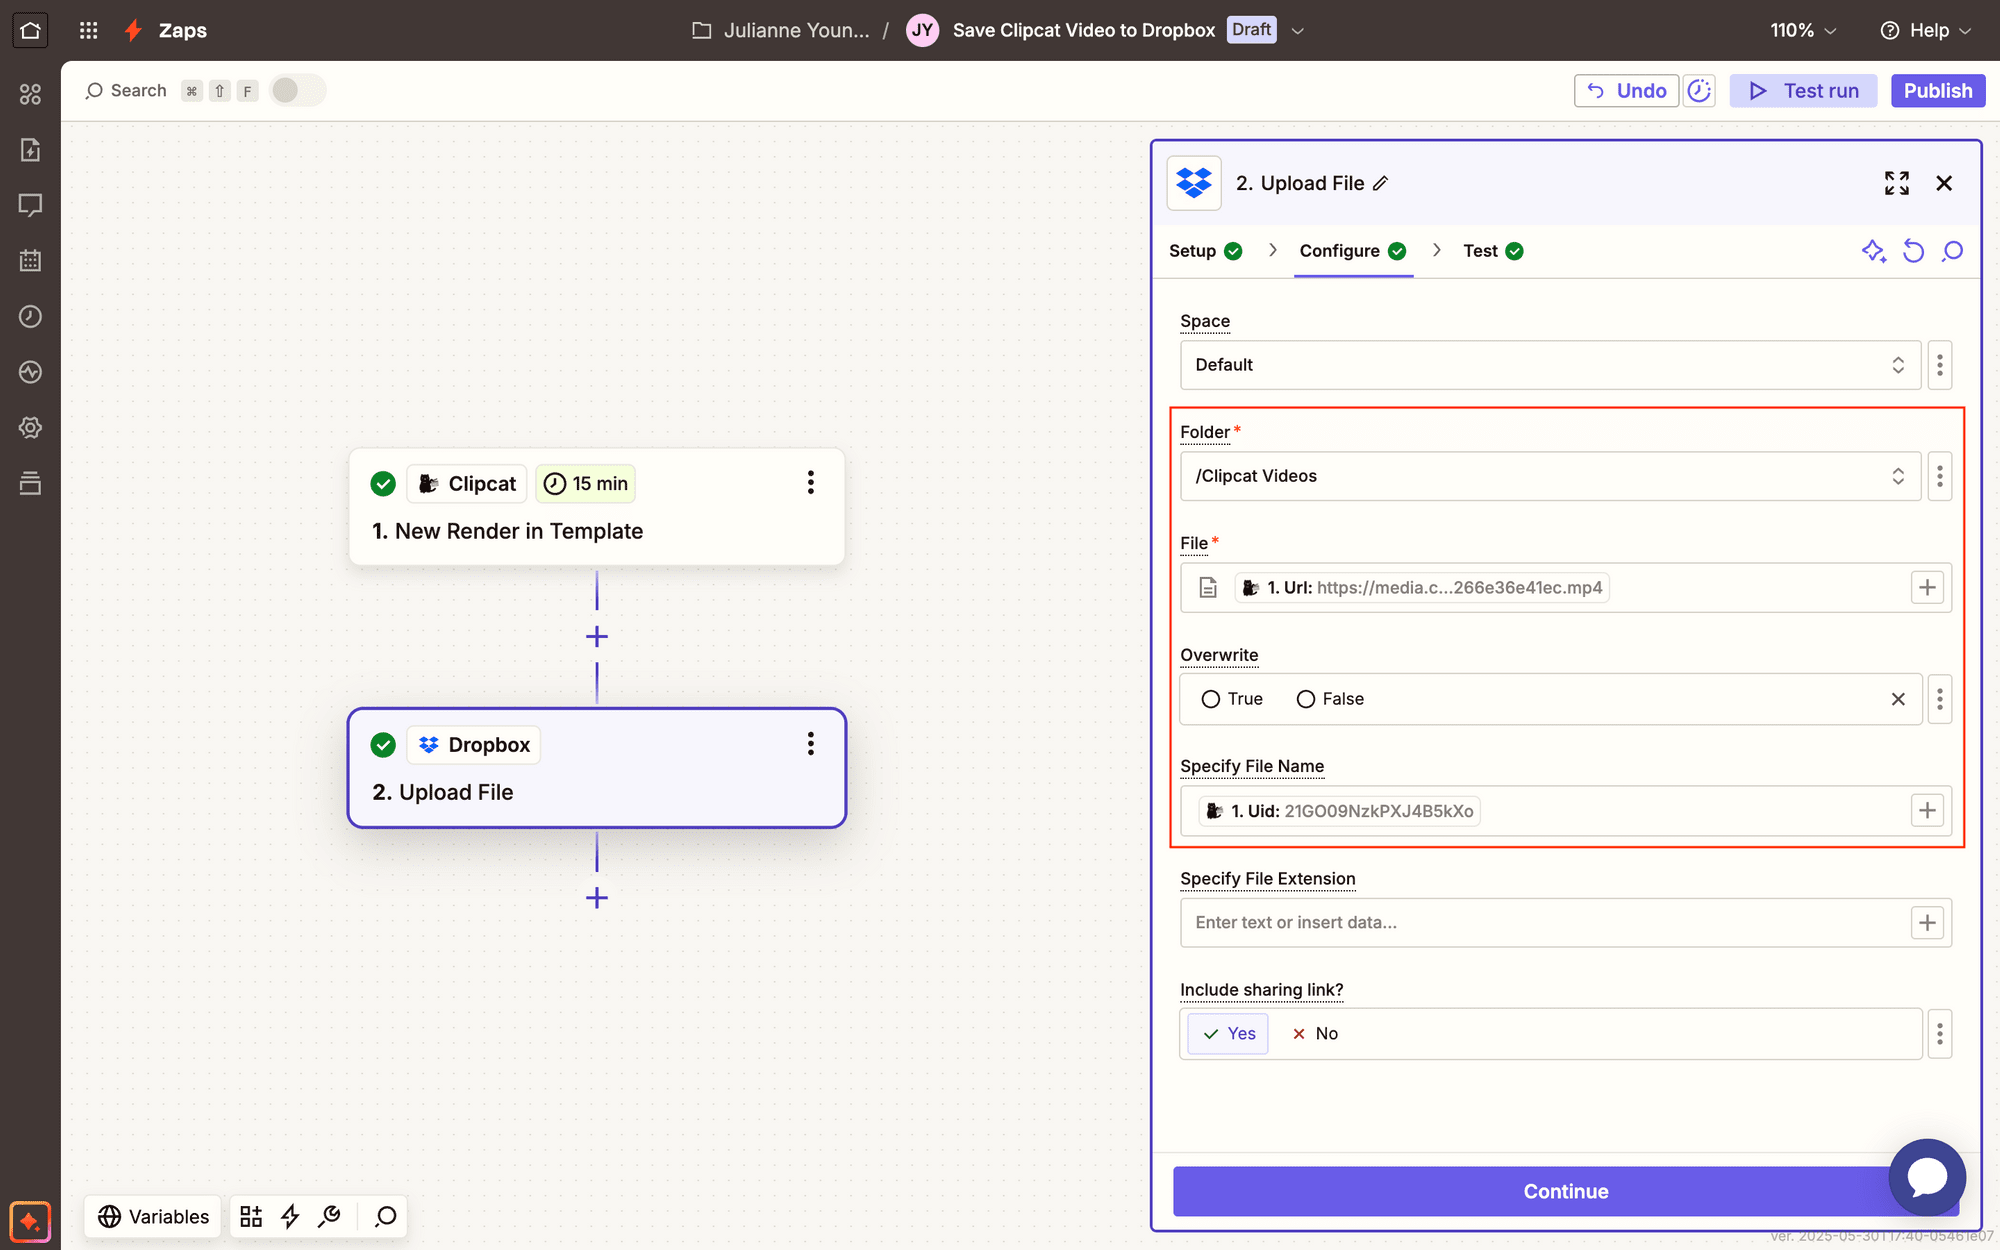Viewport: 2000px width, 1250px height.
Task: Click the search fields magnifier icon in panel
Action: tap(1952, 251)
